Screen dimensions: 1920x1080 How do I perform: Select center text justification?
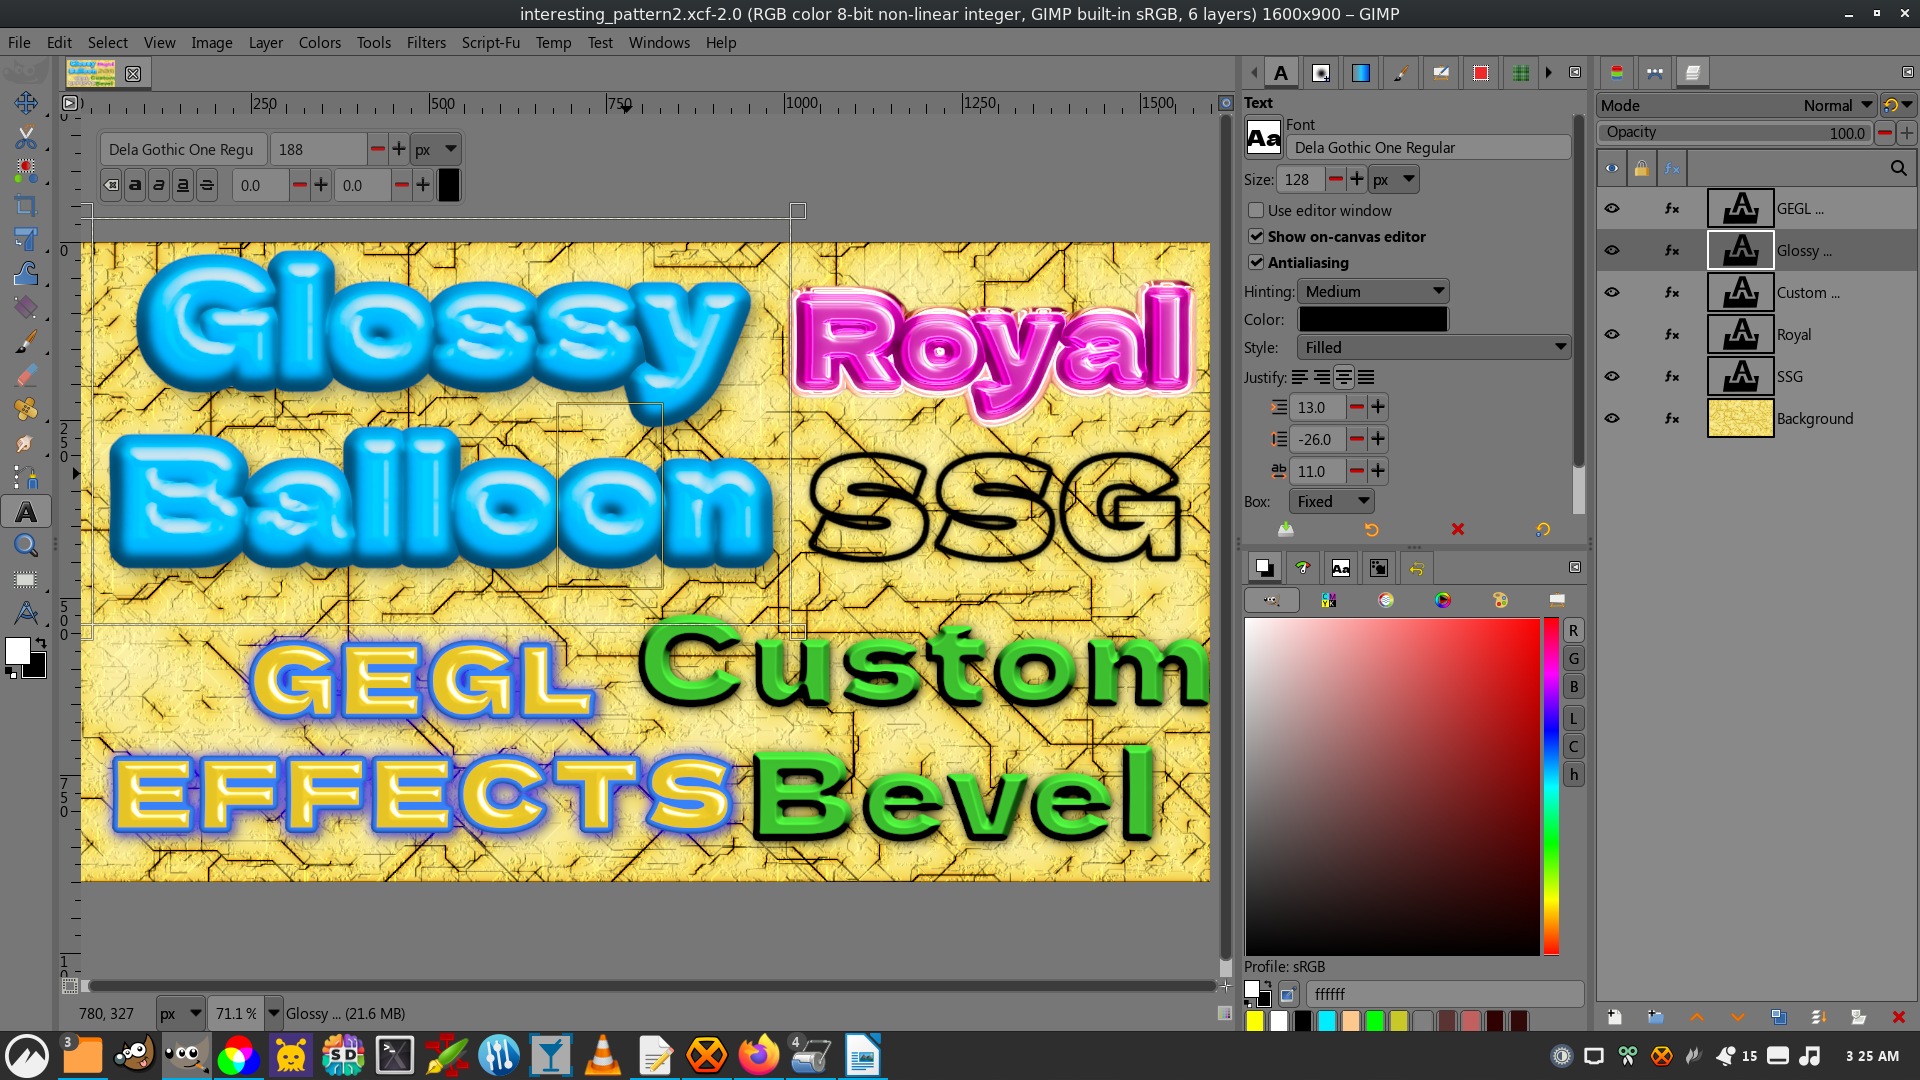(x=1344, y=377)
